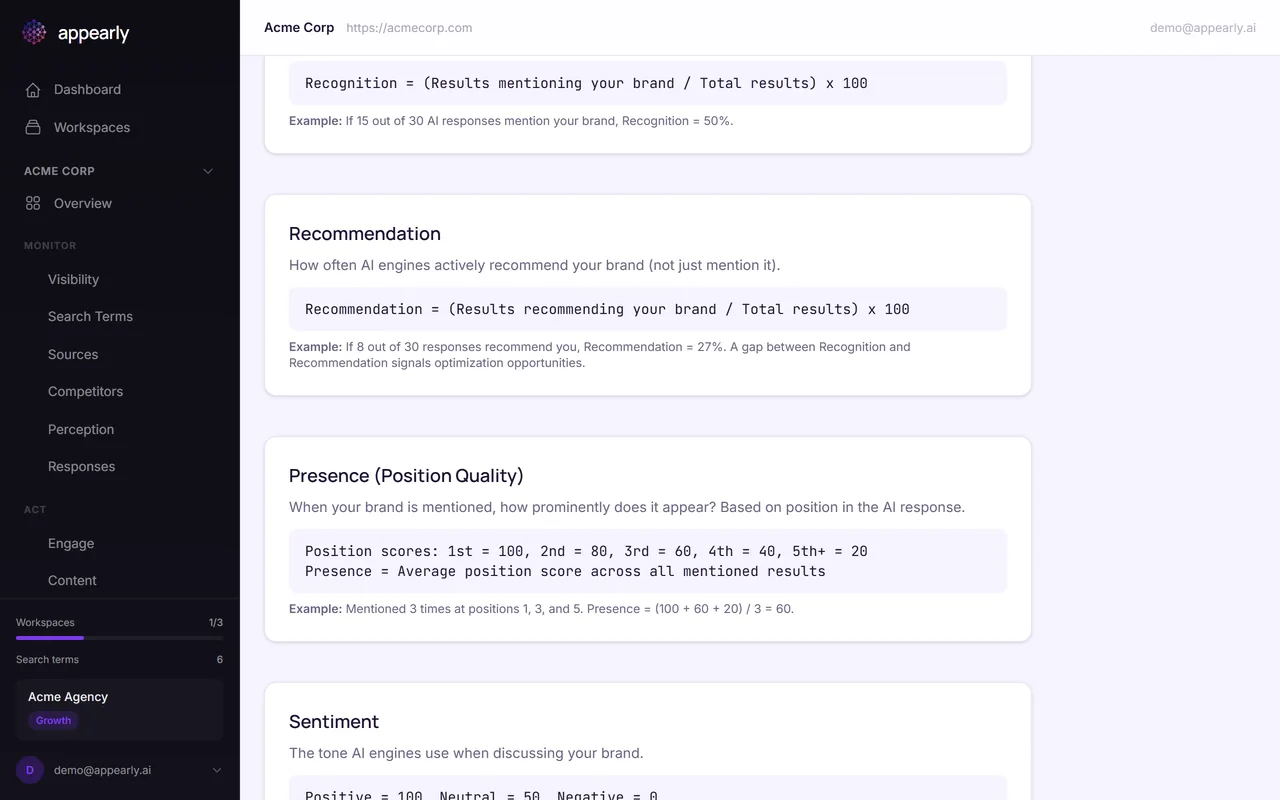The width and height of the screenshot is (1280, 800).
Task: Open the Acme Agency plan card
Action: coord(119,698)
